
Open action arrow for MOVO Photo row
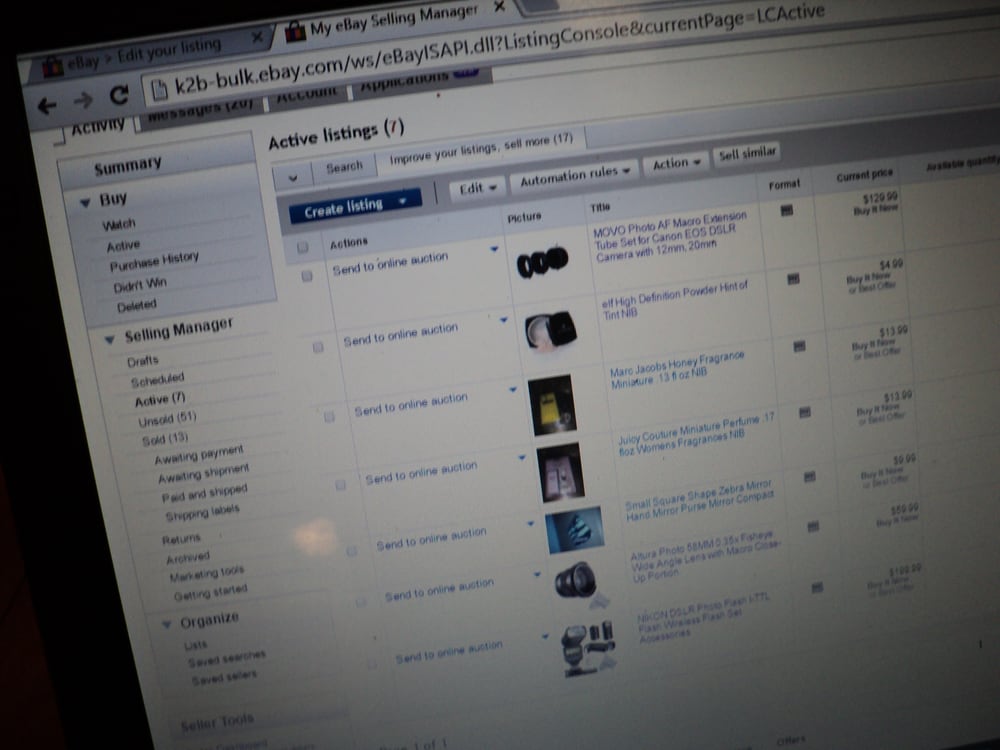pyautogui.click(x=494, y=249)
